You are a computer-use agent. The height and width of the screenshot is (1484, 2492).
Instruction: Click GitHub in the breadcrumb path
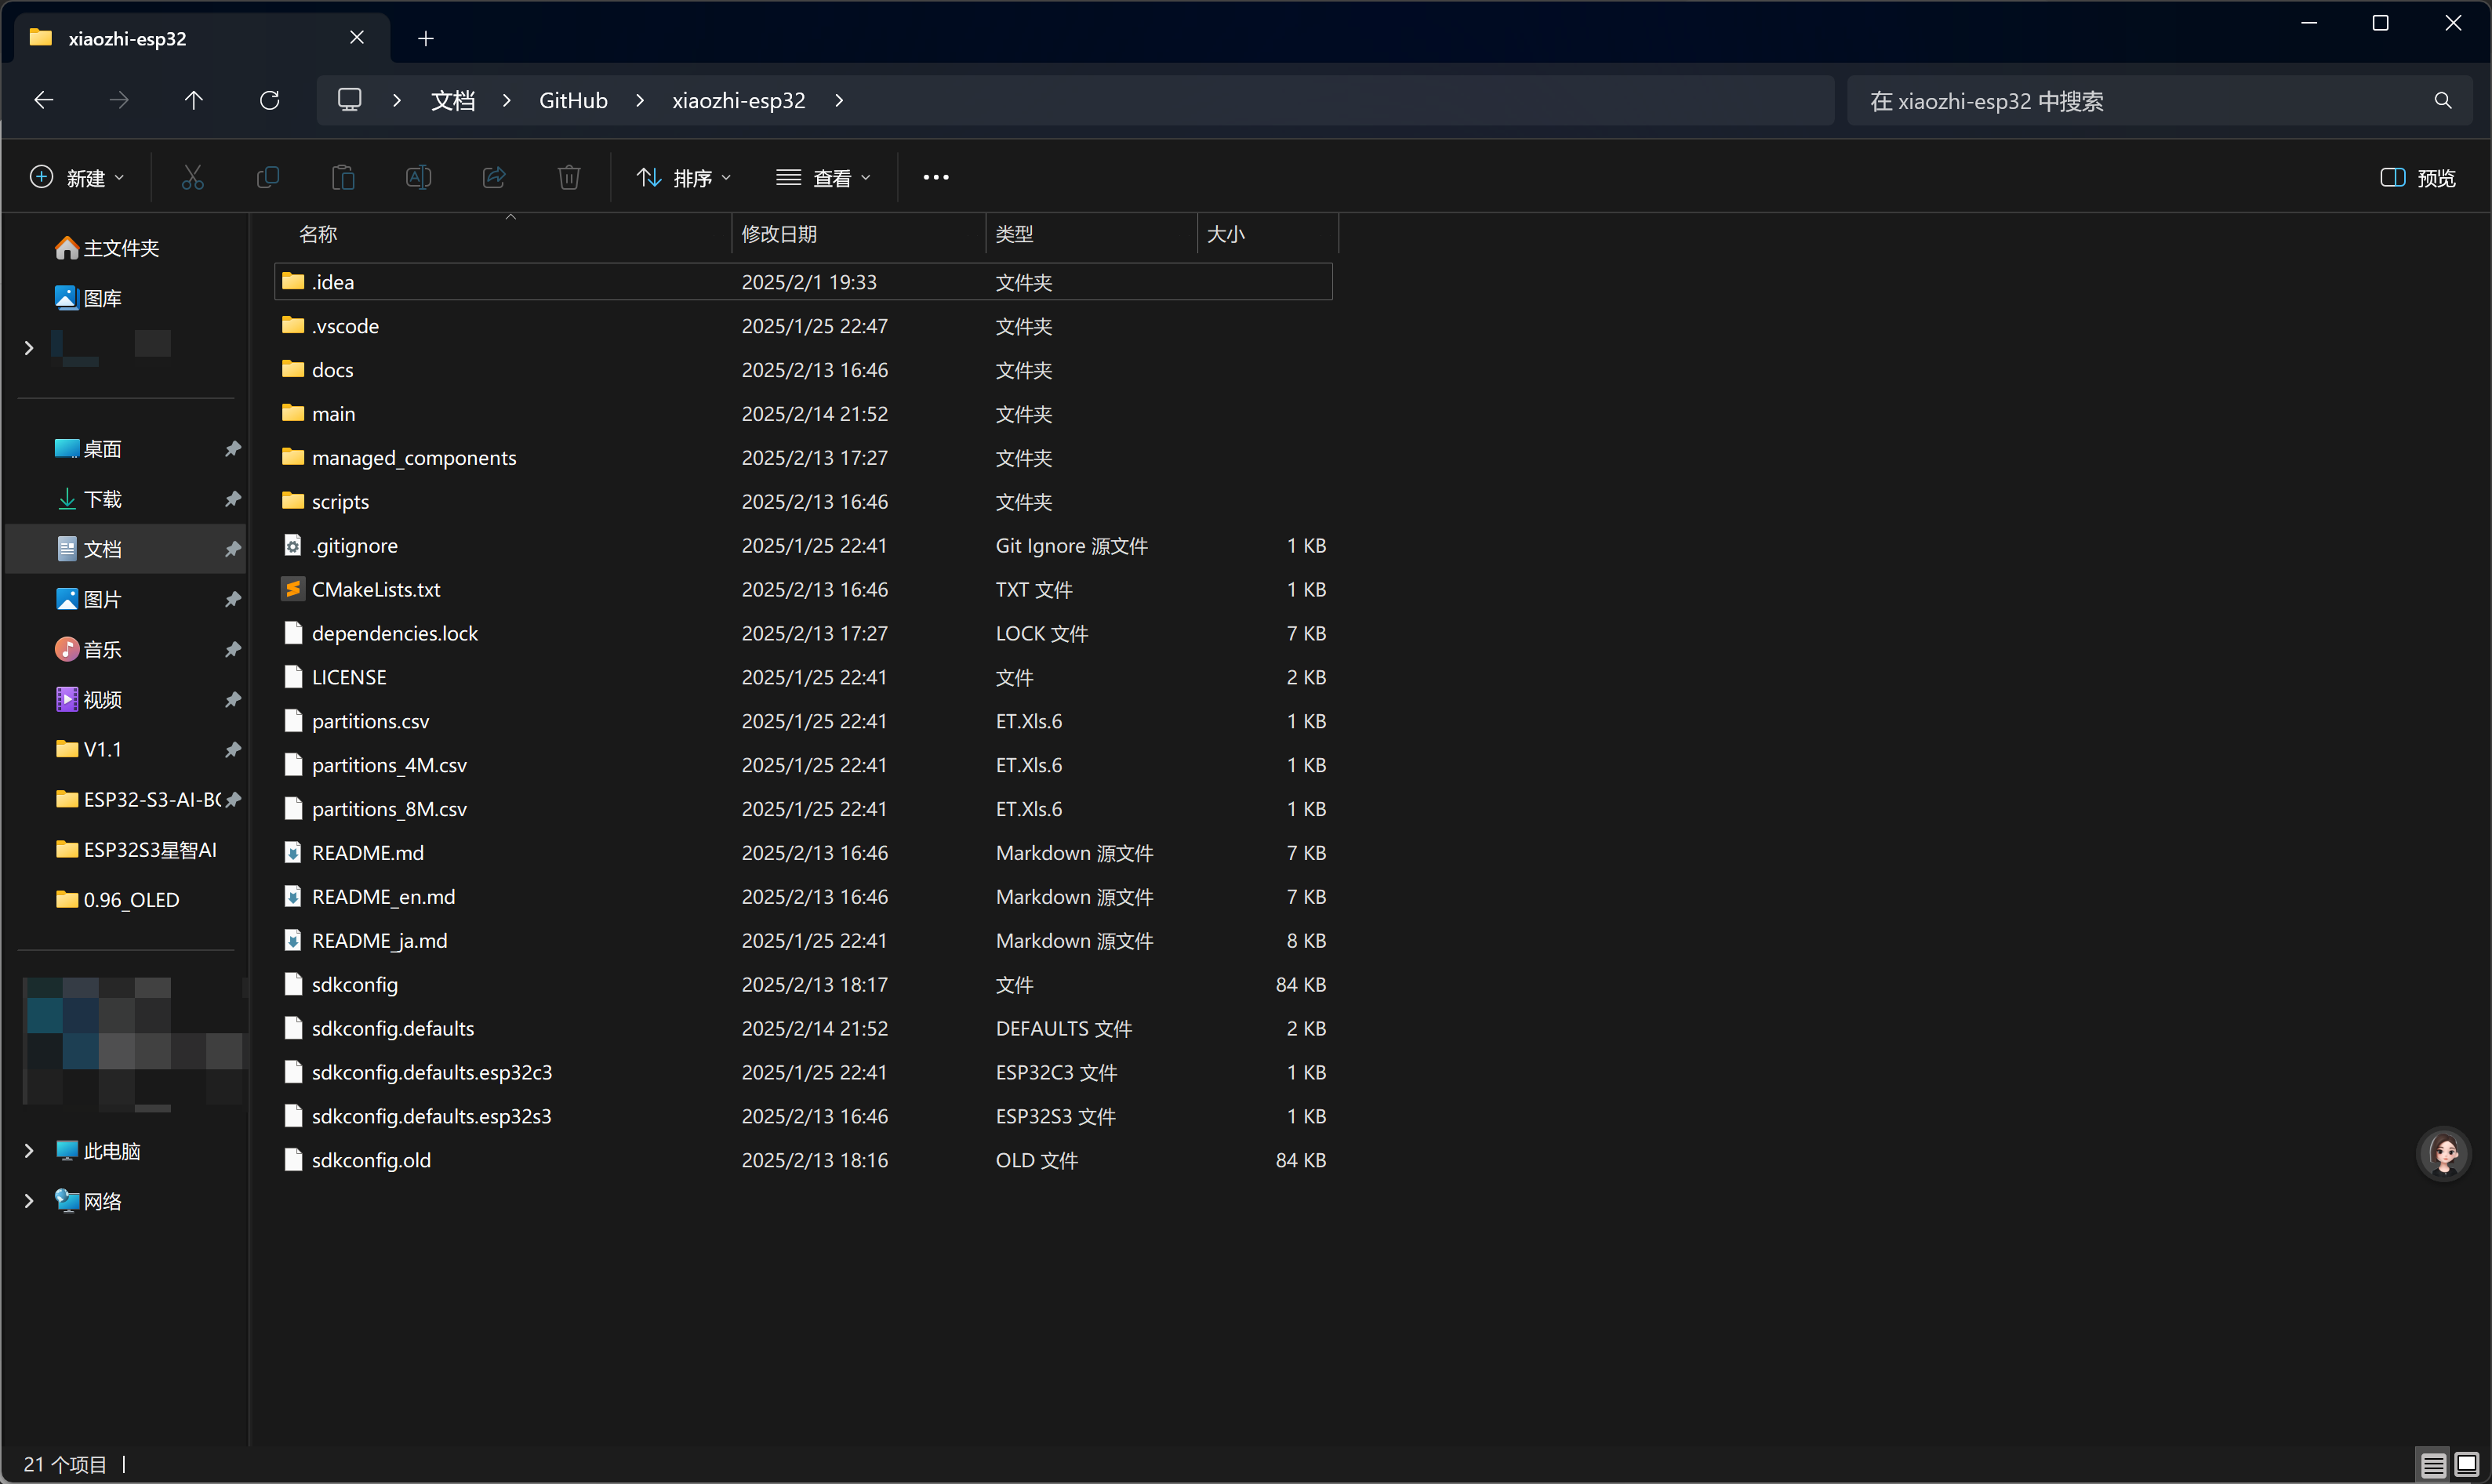point(573,100)
